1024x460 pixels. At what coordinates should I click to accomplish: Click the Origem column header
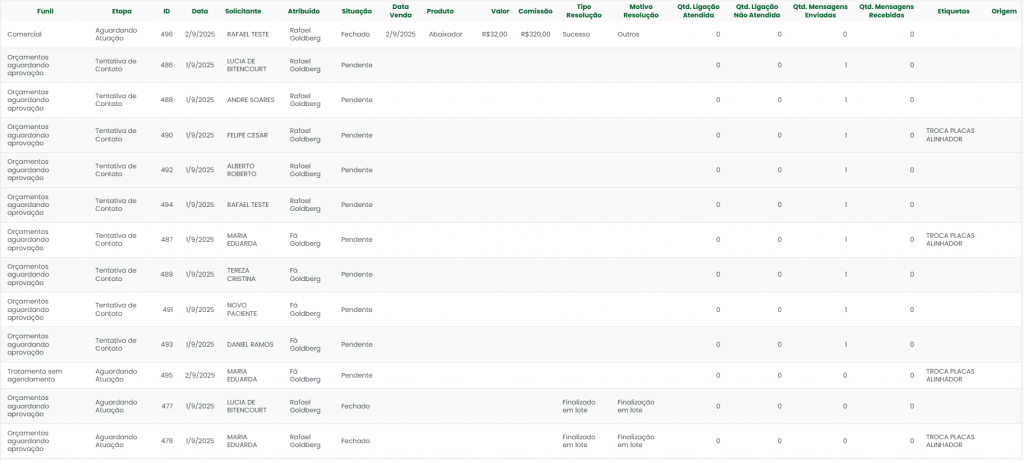1004,11
